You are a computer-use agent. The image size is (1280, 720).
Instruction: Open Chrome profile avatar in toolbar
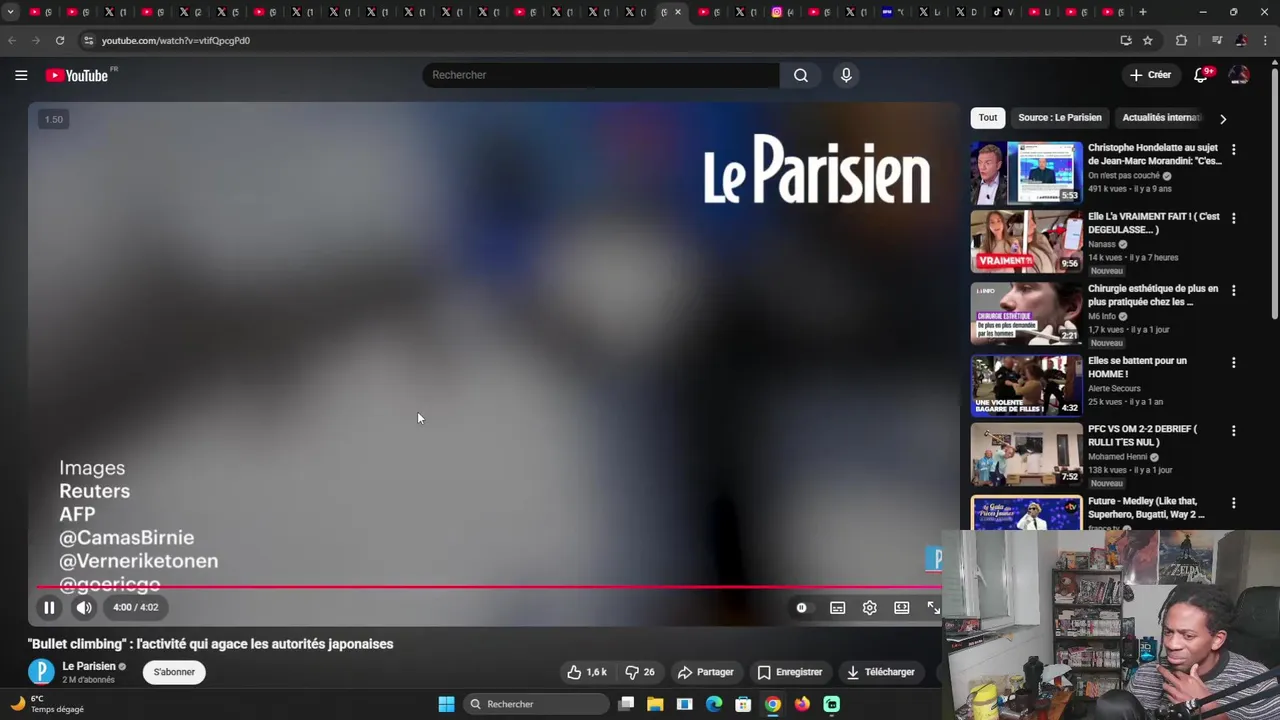click(x=1242, y=40)
